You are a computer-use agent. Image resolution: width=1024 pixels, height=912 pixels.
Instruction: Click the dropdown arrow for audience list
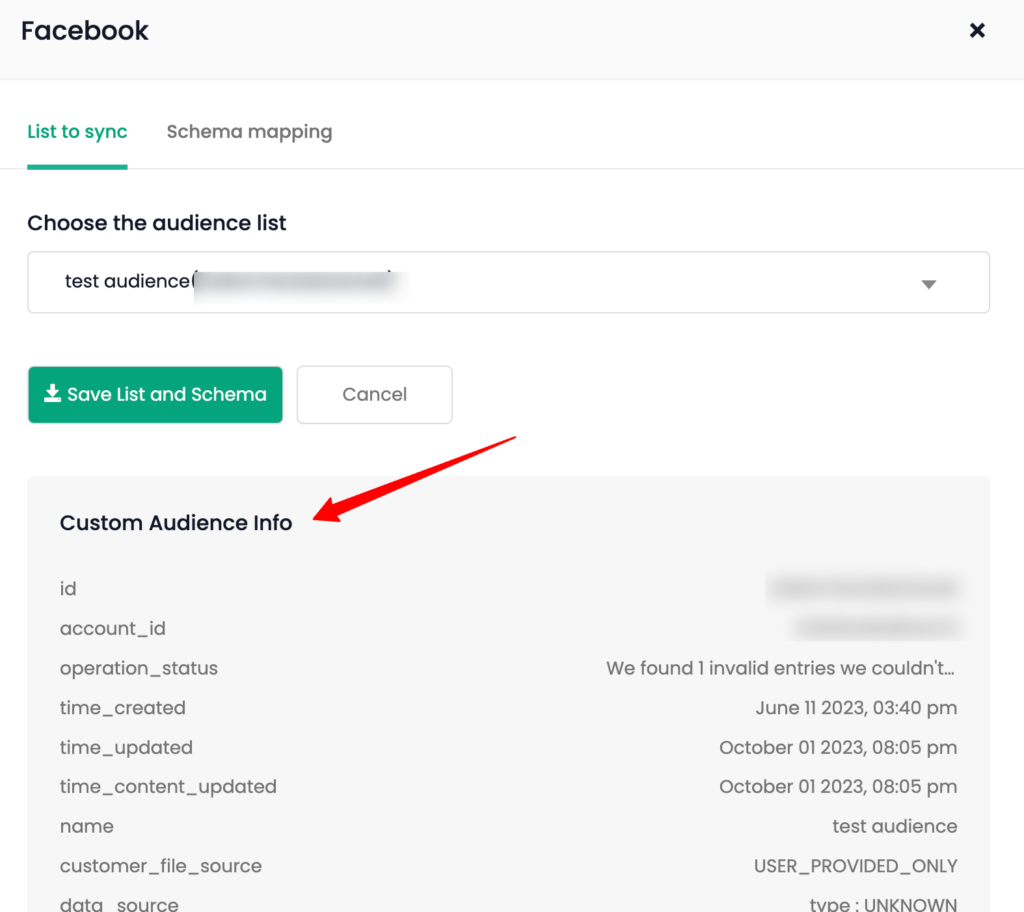pos(929,284)
